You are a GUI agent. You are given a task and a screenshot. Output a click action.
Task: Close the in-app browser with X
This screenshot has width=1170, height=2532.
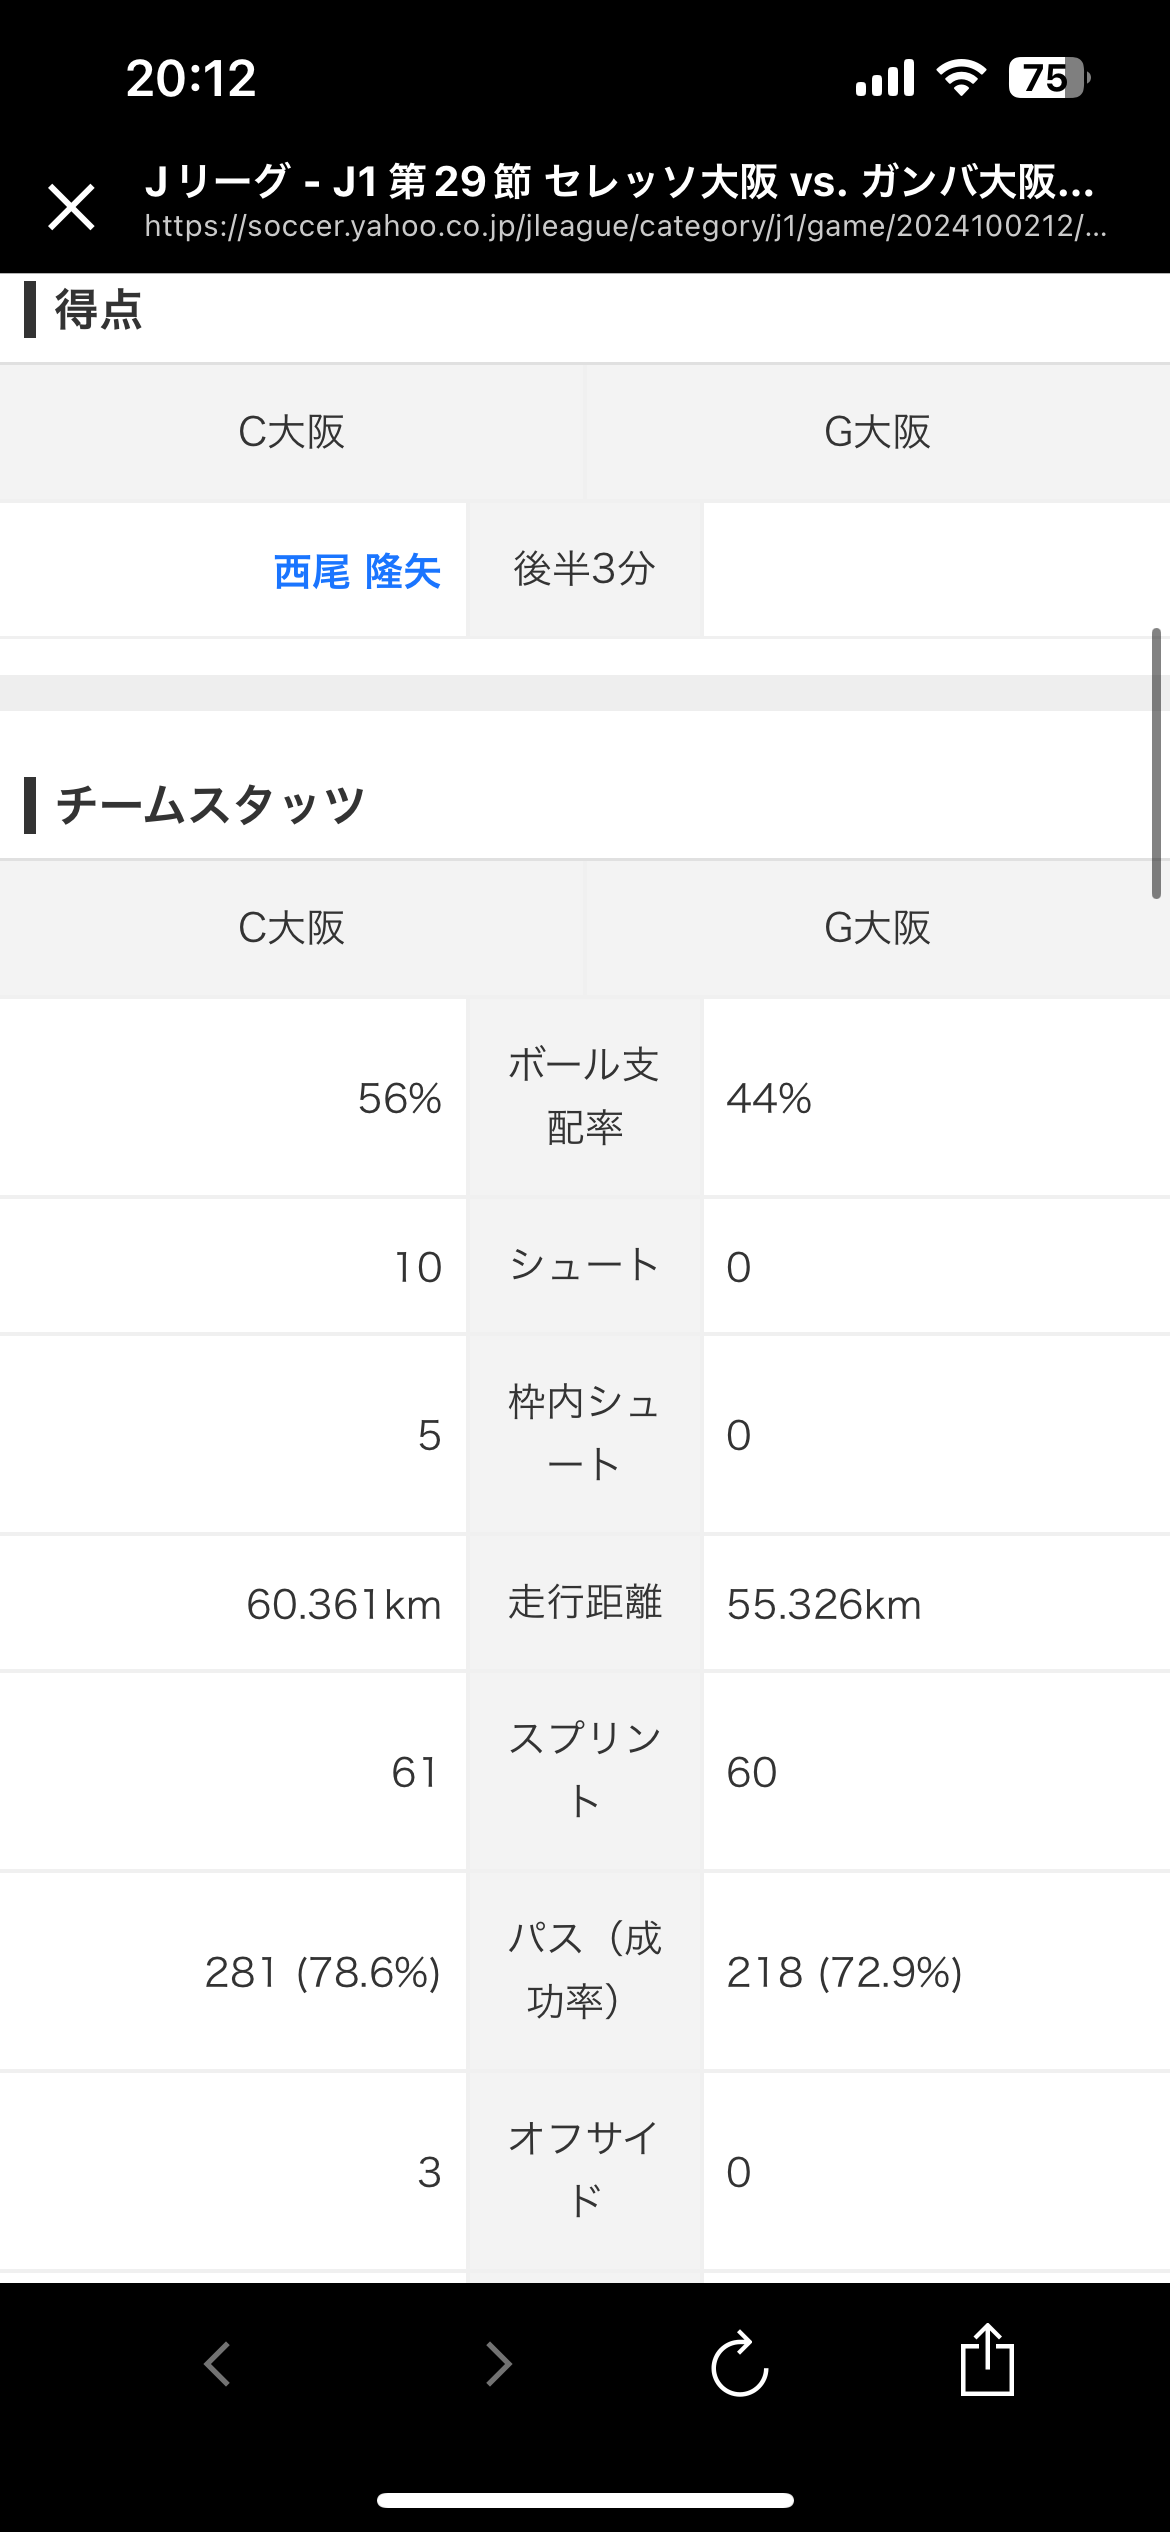(x=71, y=207)
